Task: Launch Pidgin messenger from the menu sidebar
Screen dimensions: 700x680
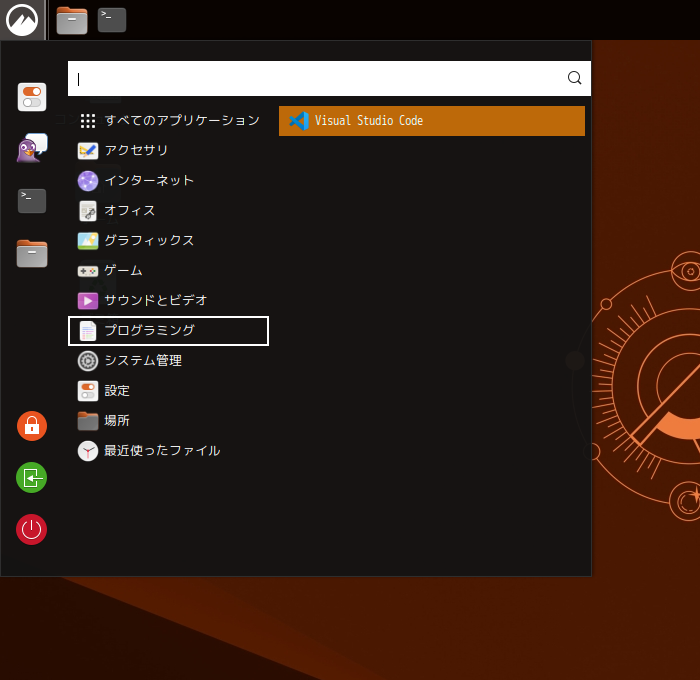Action: tap(32, 148)
